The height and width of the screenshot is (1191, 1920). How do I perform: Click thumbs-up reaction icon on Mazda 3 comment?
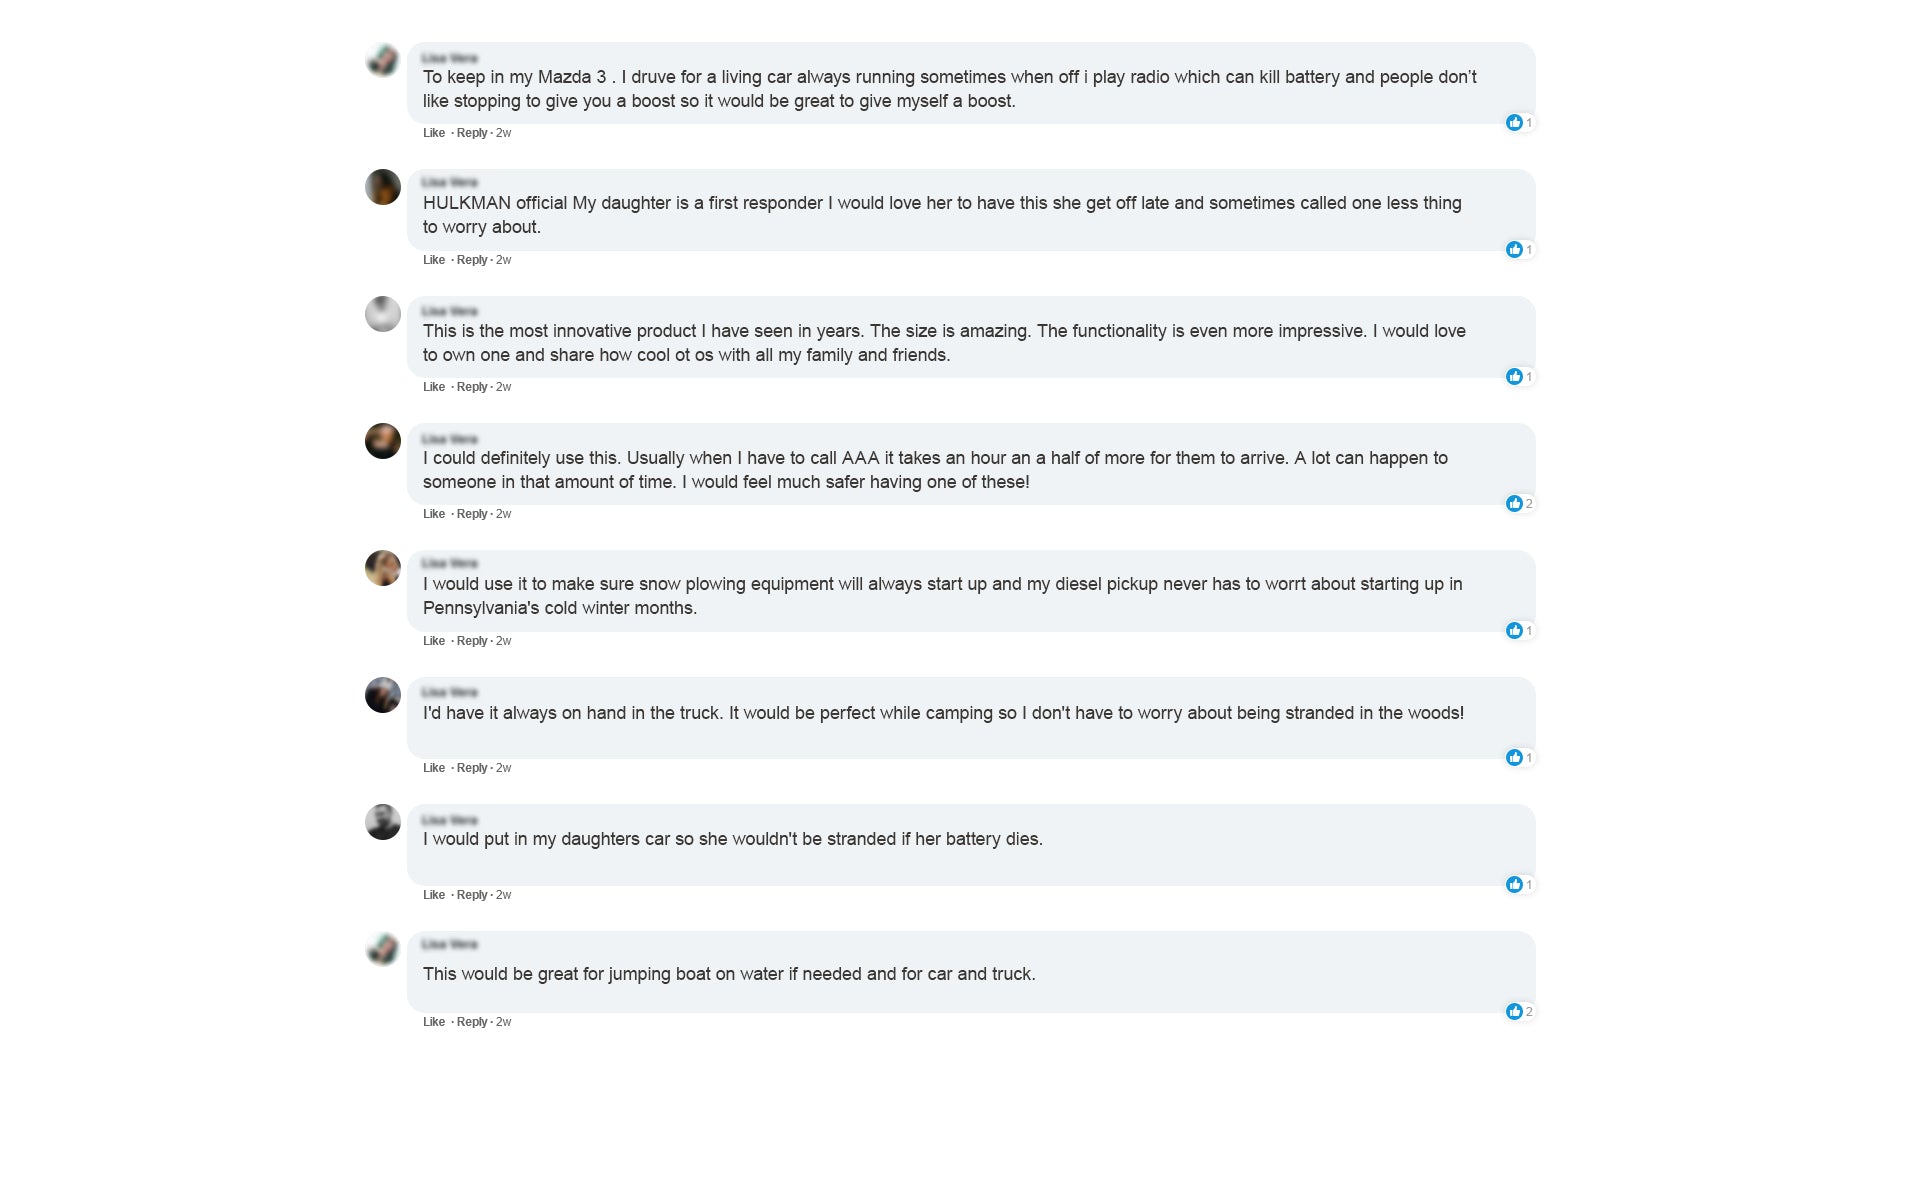click(1514, 123)
